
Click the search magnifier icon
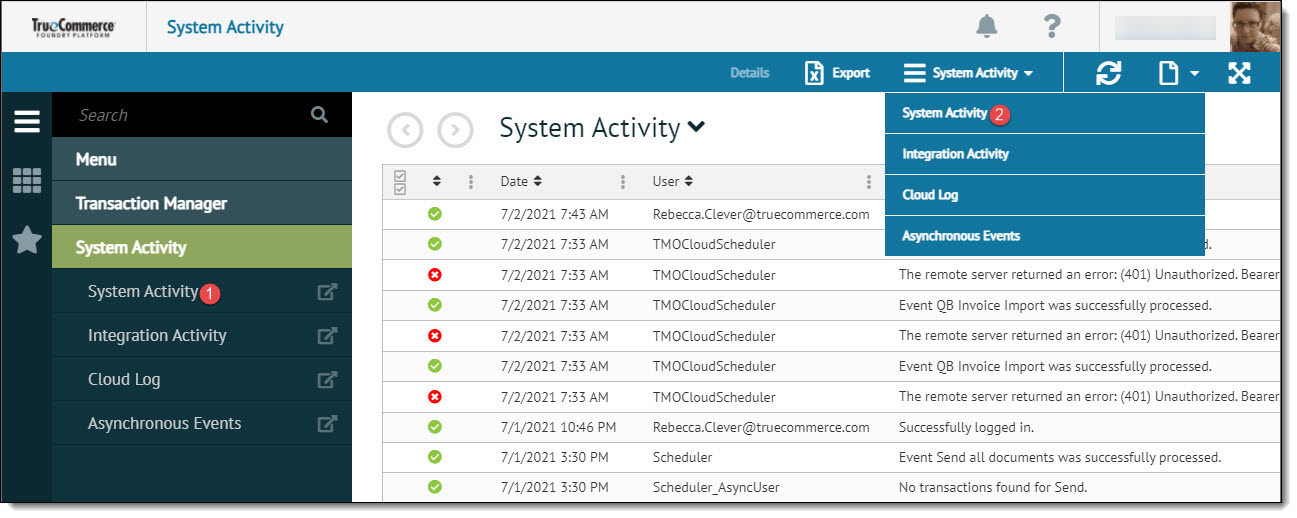(319, 115)
